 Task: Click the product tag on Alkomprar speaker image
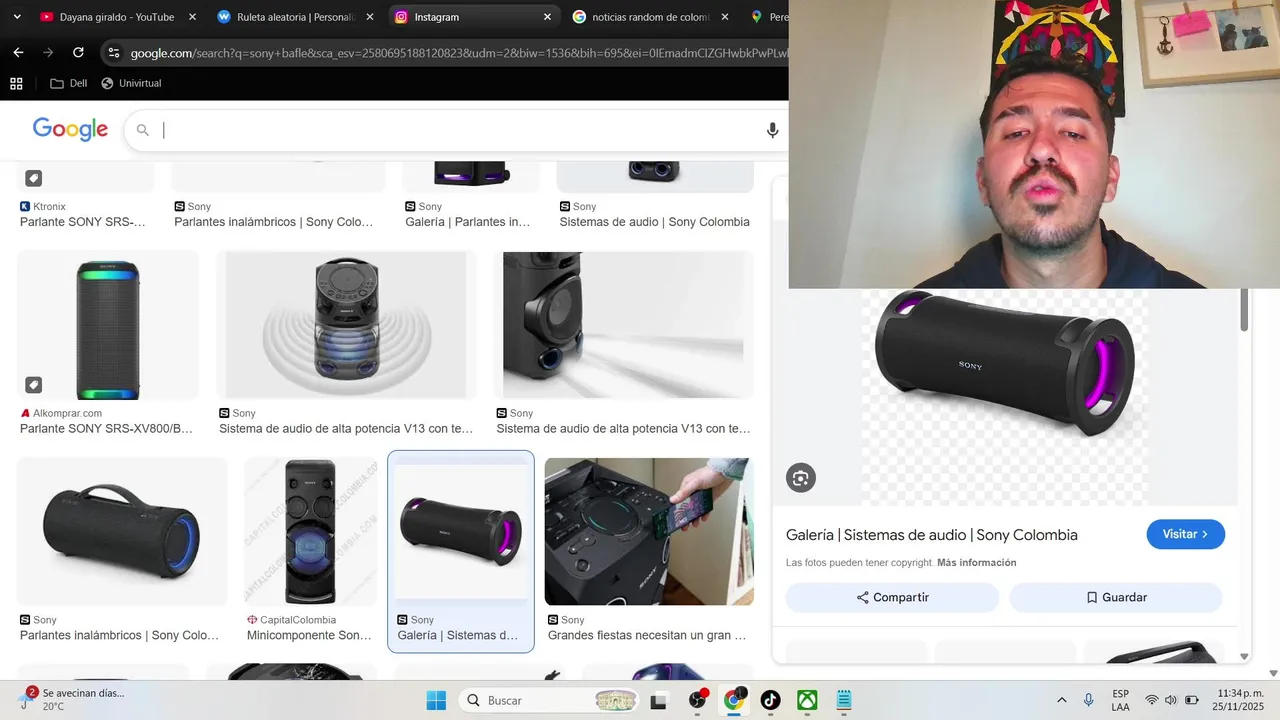point(33,385)
